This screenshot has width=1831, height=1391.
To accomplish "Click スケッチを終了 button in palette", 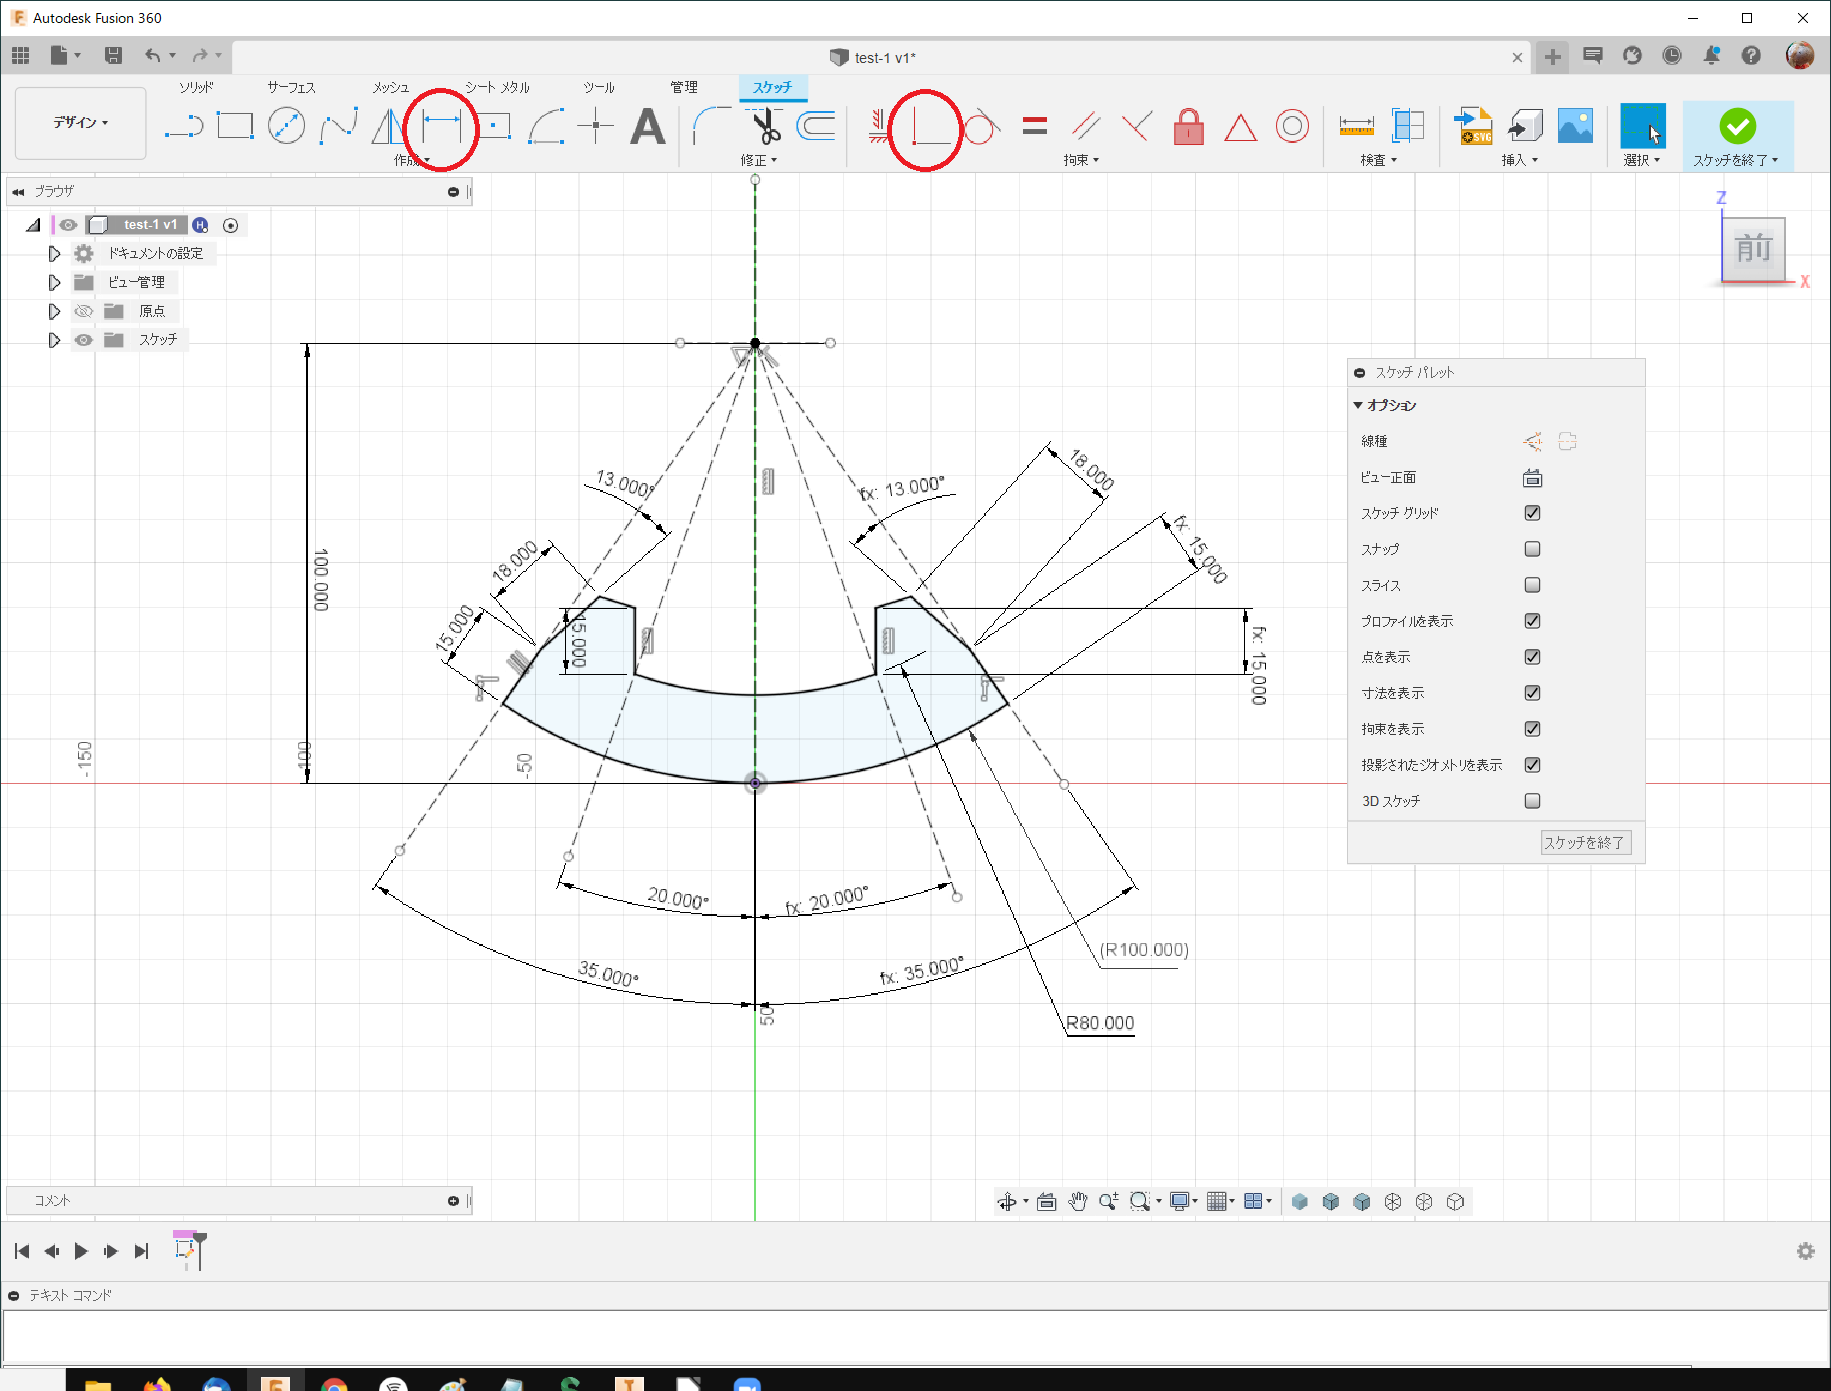I will coord(1585,843).
